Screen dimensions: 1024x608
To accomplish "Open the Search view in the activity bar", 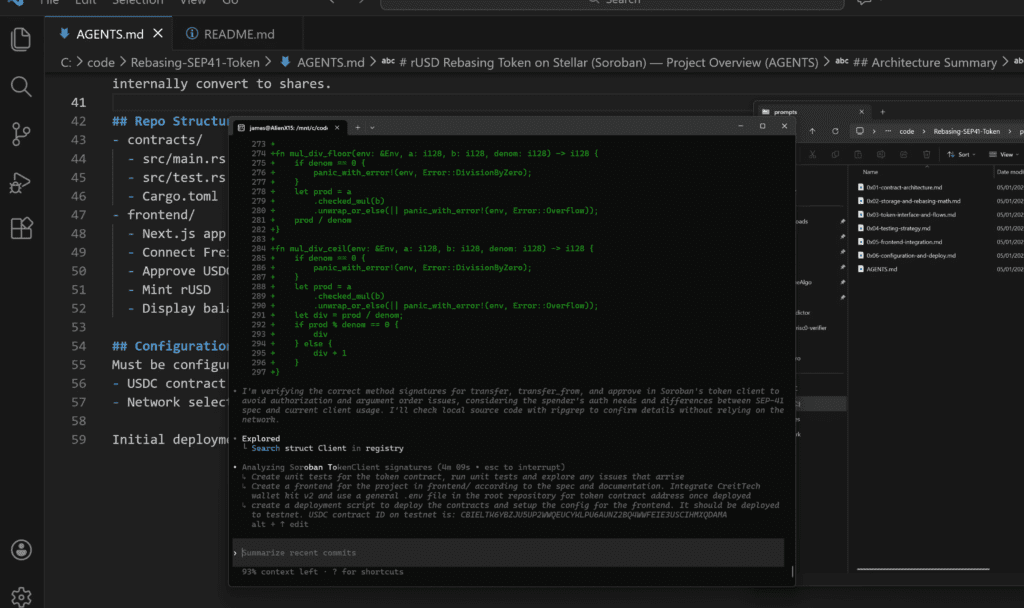I will coord(21,86).
